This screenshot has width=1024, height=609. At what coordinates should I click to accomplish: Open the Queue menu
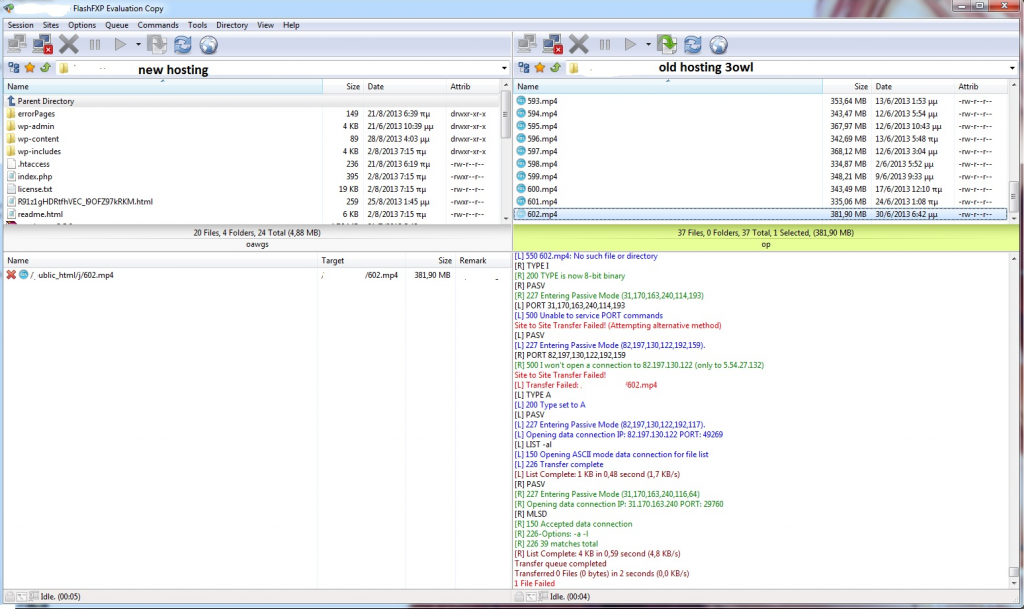116,24
